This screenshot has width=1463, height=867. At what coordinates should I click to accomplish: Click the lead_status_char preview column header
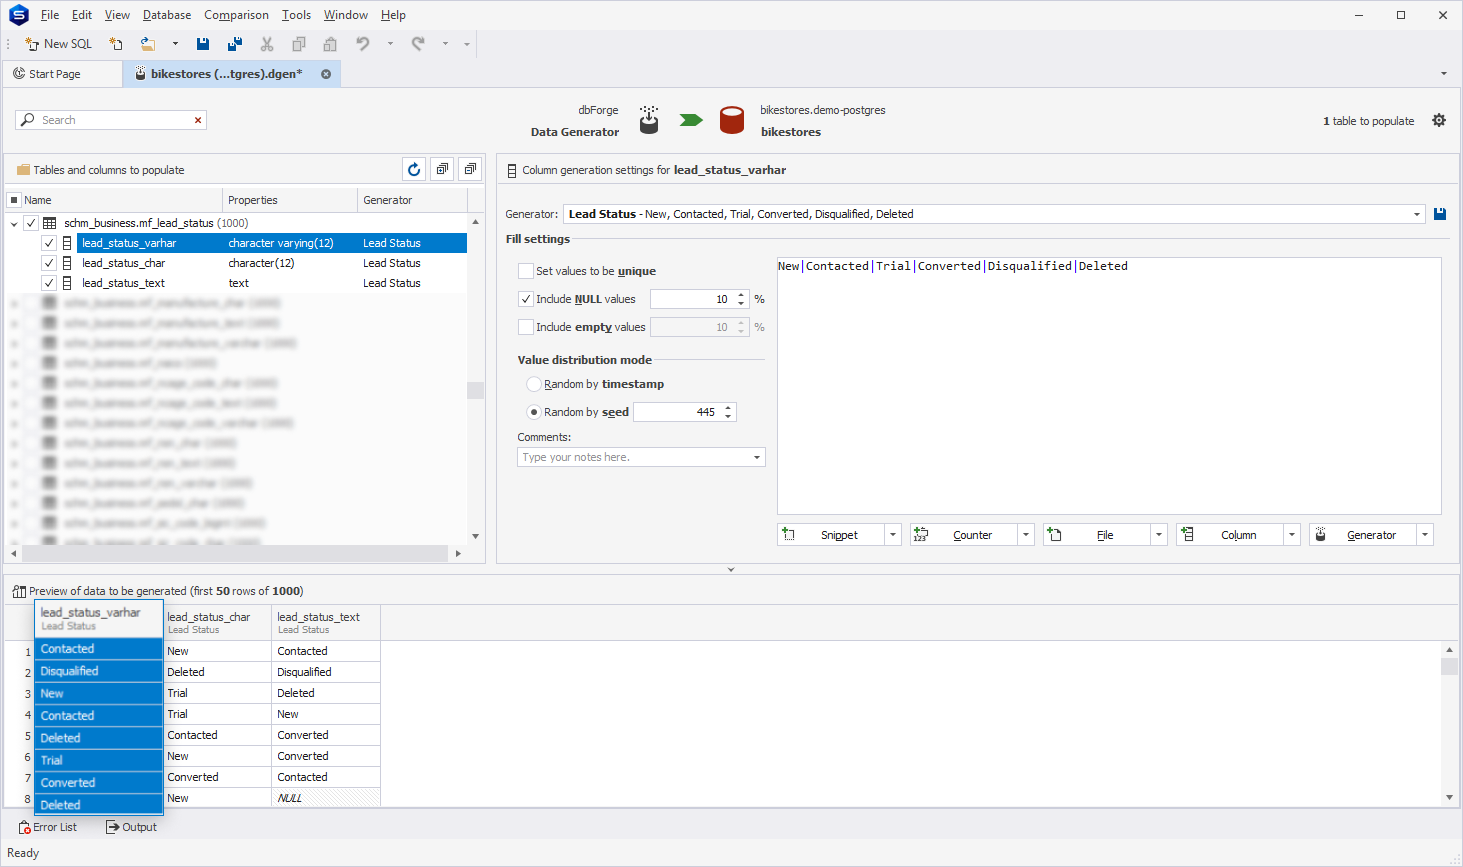coord(217,622)
